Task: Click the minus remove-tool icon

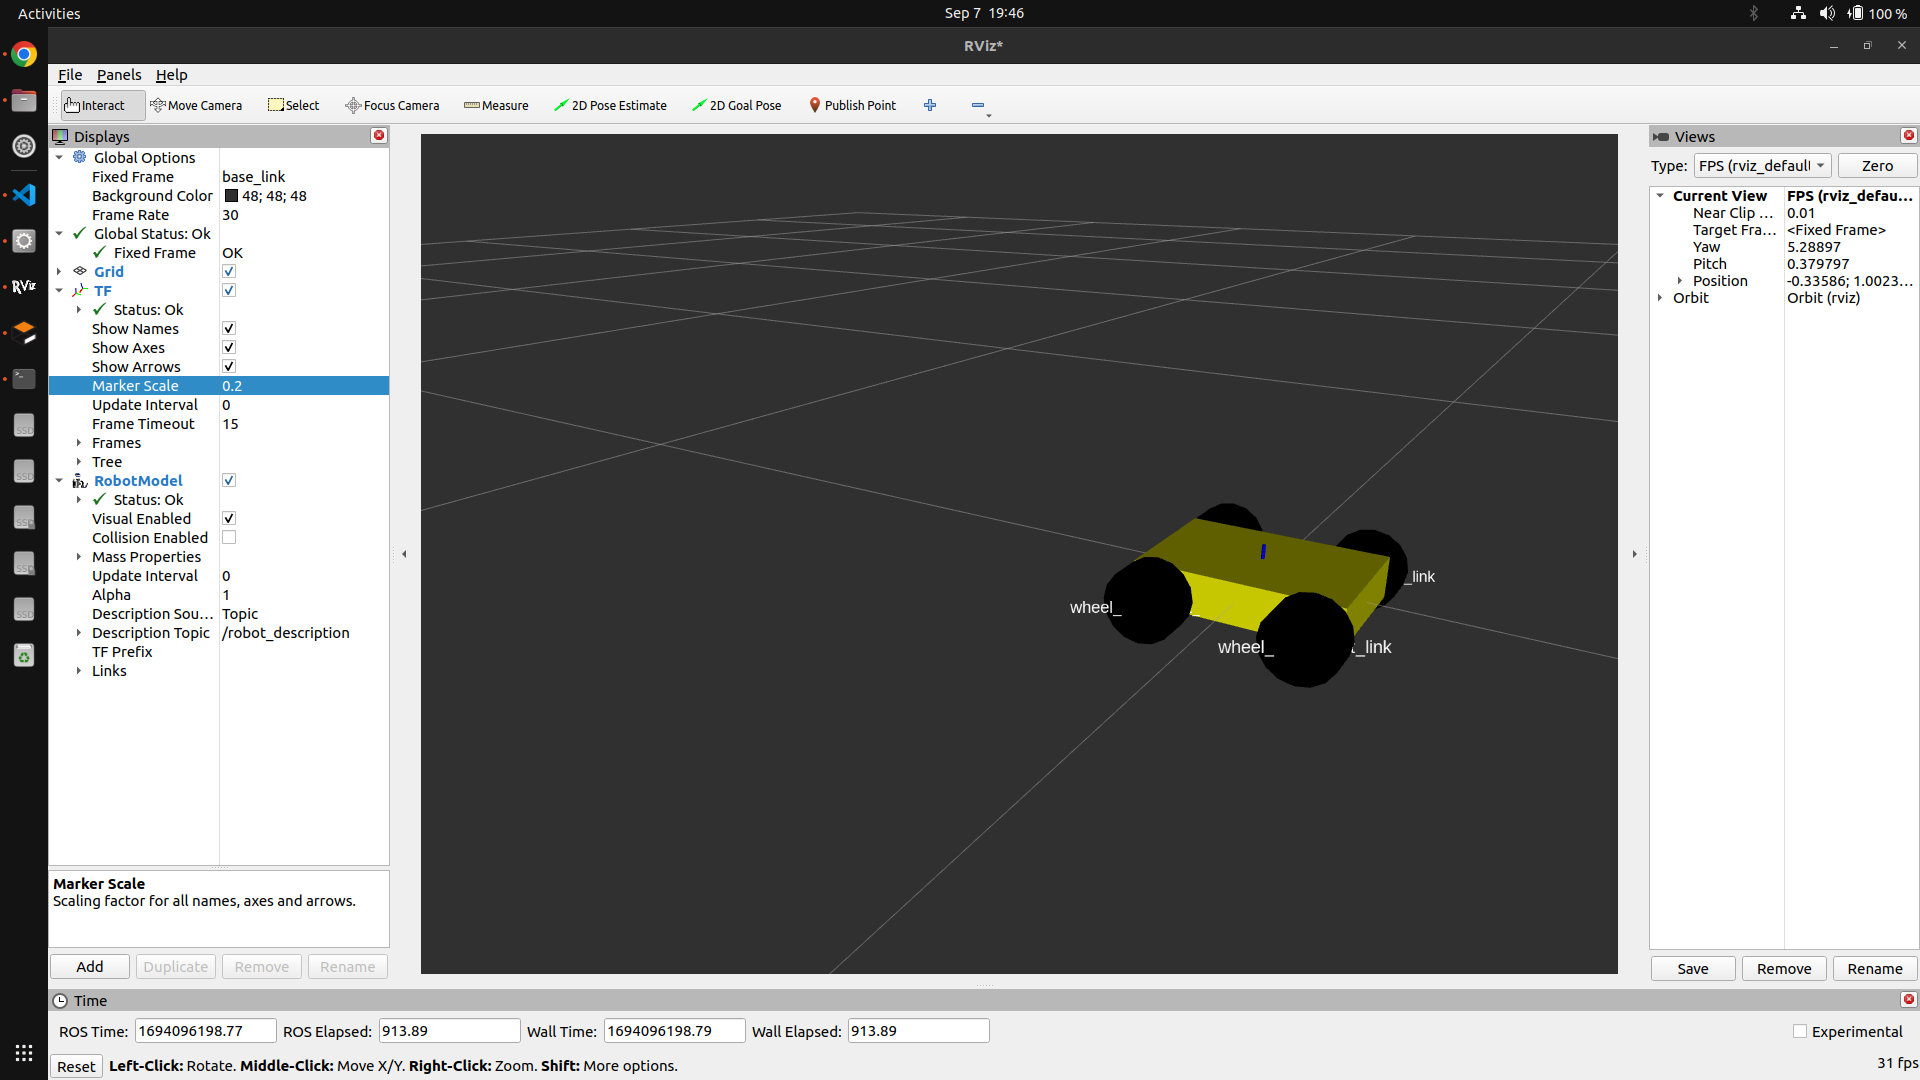Action: [978, 105]
